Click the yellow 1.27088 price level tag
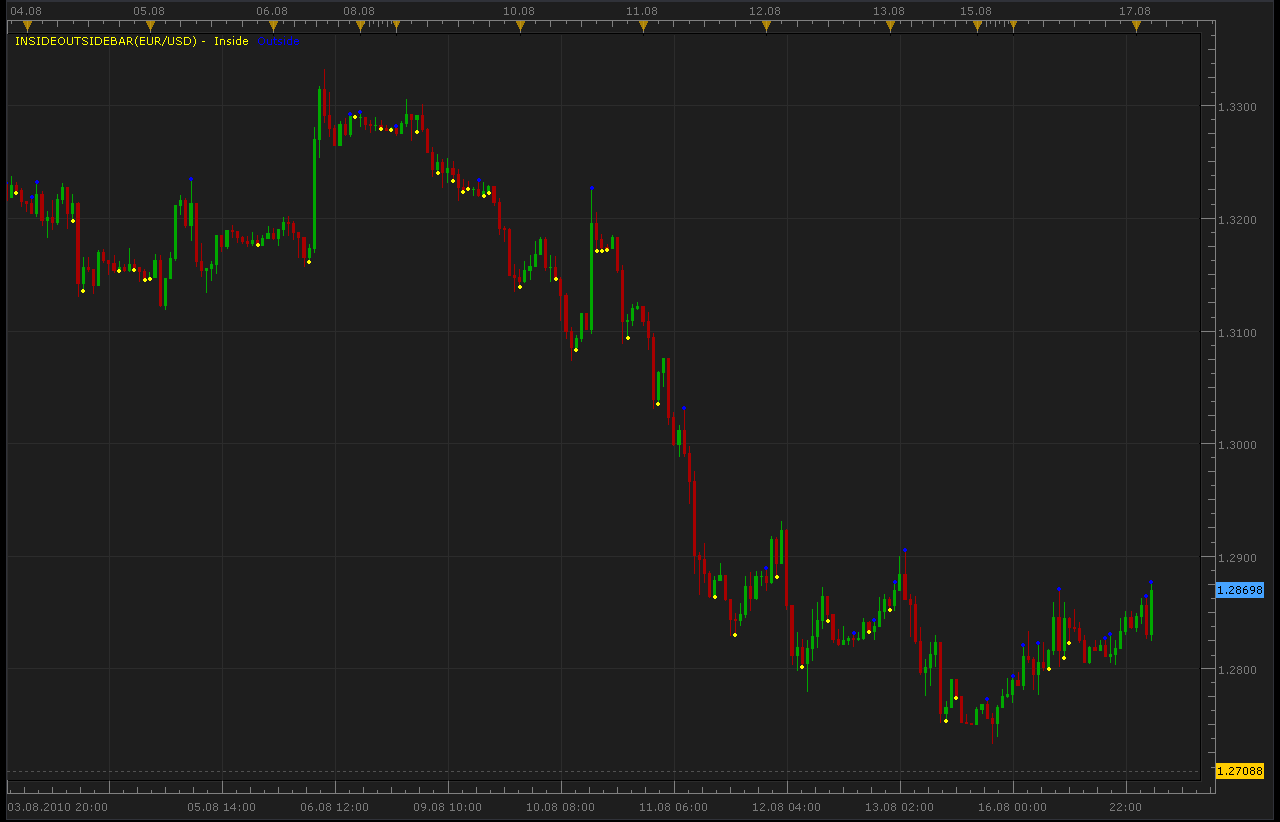Screen dimensions: 1280x822 pos(1240,771)
